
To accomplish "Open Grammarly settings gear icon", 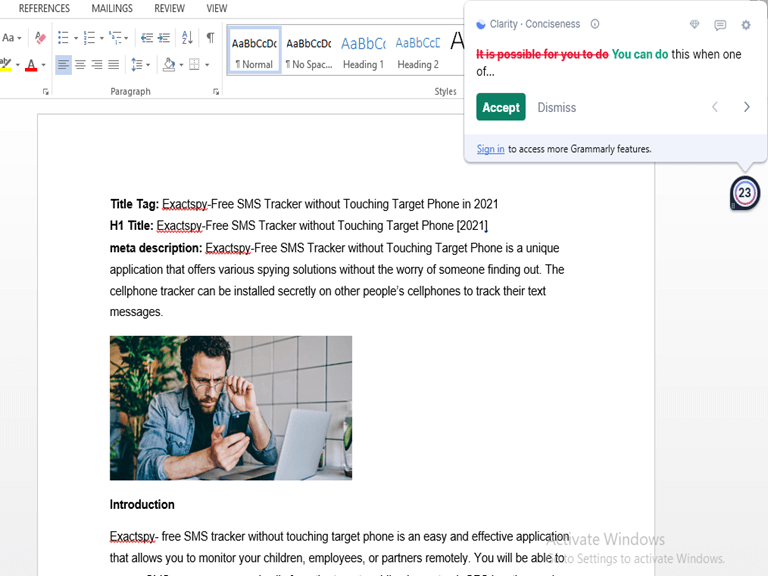I will click(745, 25).
